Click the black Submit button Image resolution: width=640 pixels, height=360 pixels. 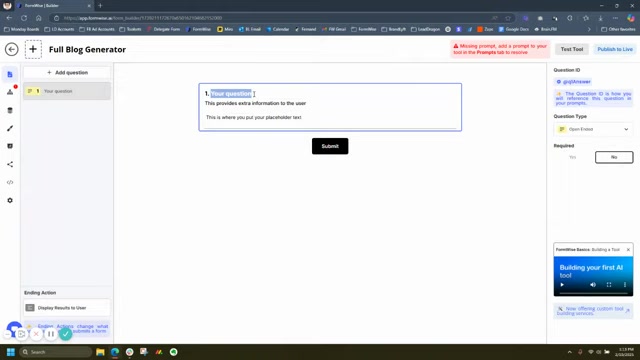click(330, 146)
